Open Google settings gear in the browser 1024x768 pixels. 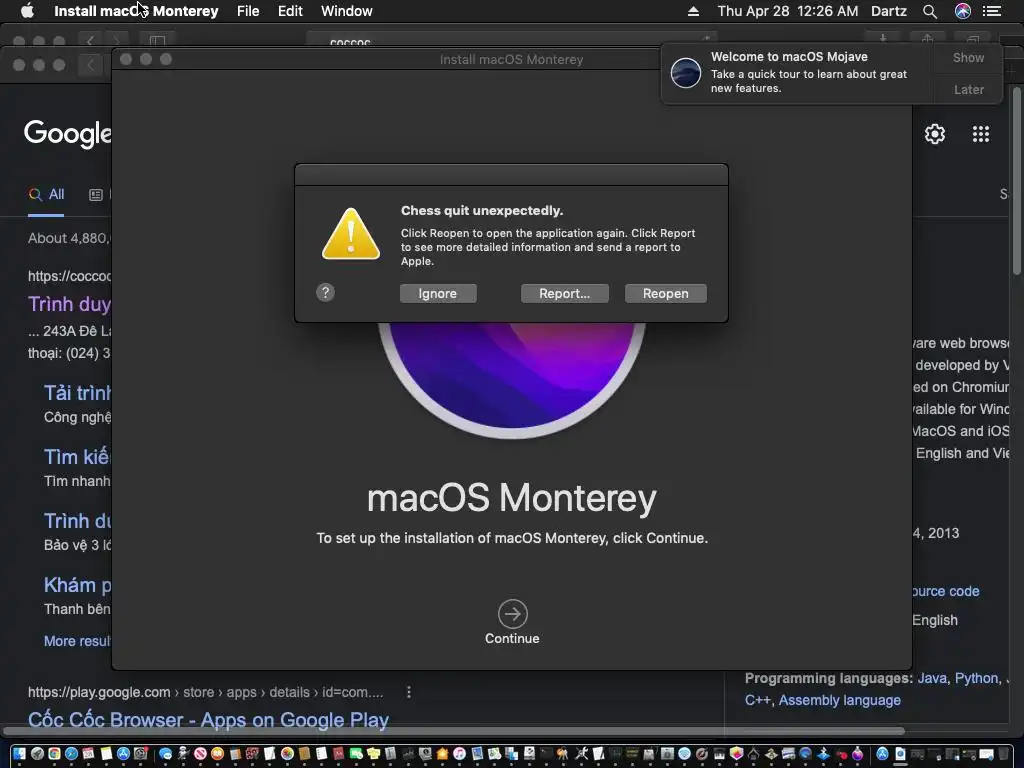pos(935,134)
